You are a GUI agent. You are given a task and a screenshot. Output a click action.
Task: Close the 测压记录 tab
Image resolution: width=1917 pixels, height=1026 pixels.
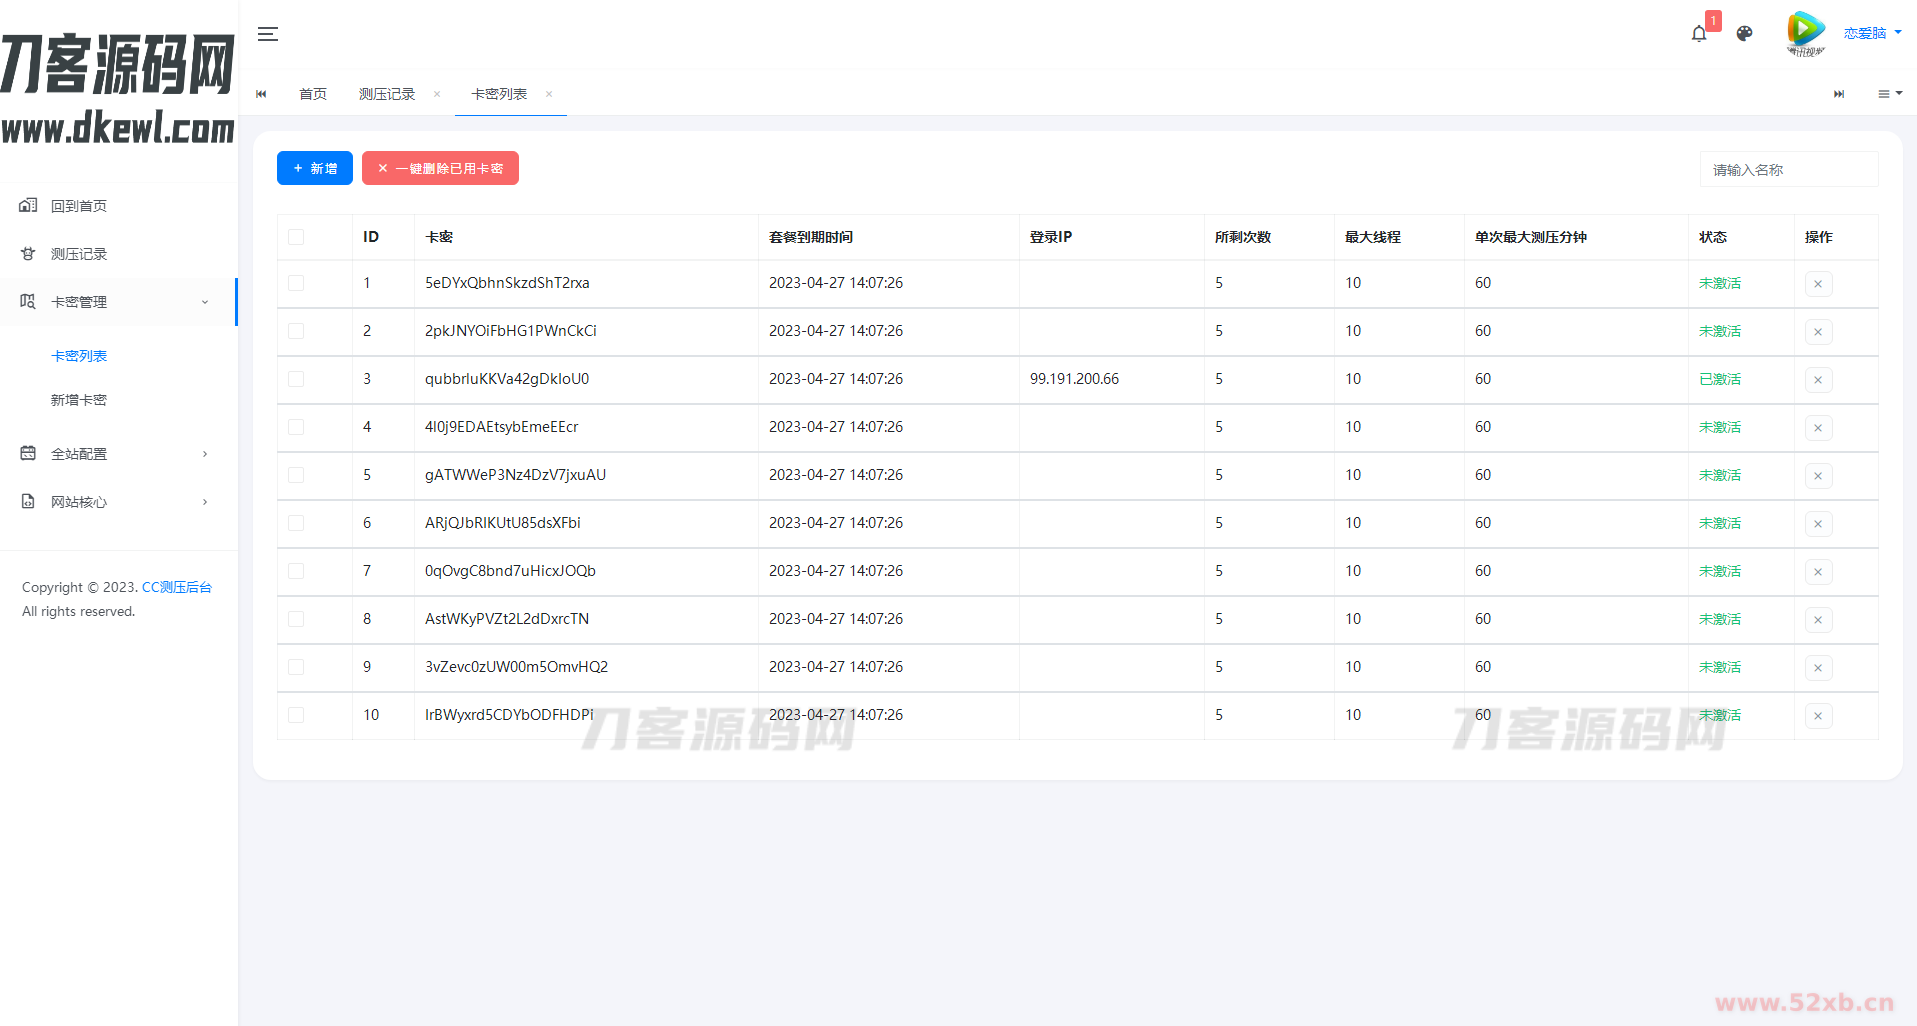[437, 94]
